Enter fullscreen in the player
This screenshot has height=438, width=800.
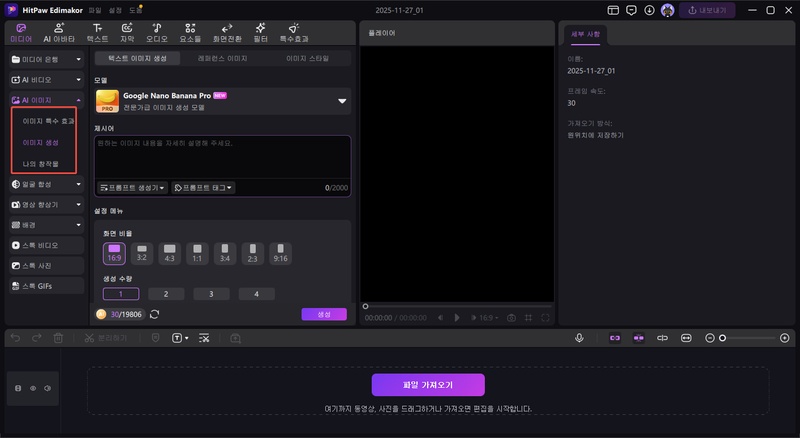[545, 318]
